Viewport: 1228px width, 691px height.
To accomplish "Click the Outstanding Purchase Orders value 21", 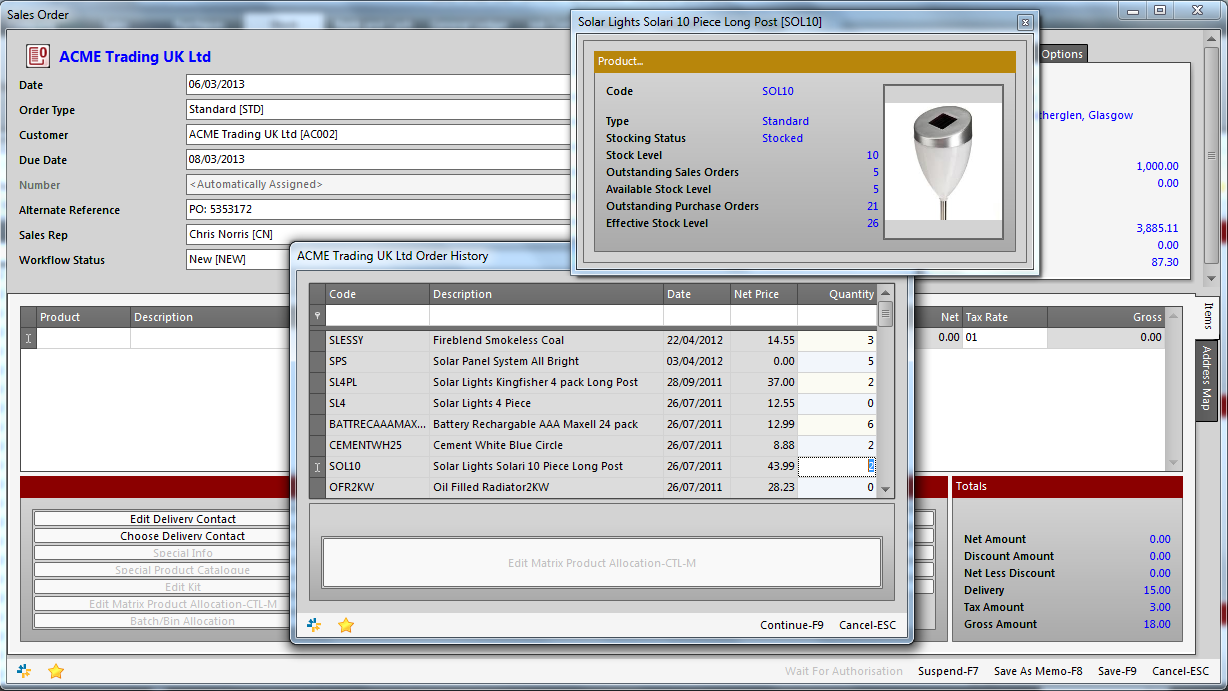I will pos(872,206).
